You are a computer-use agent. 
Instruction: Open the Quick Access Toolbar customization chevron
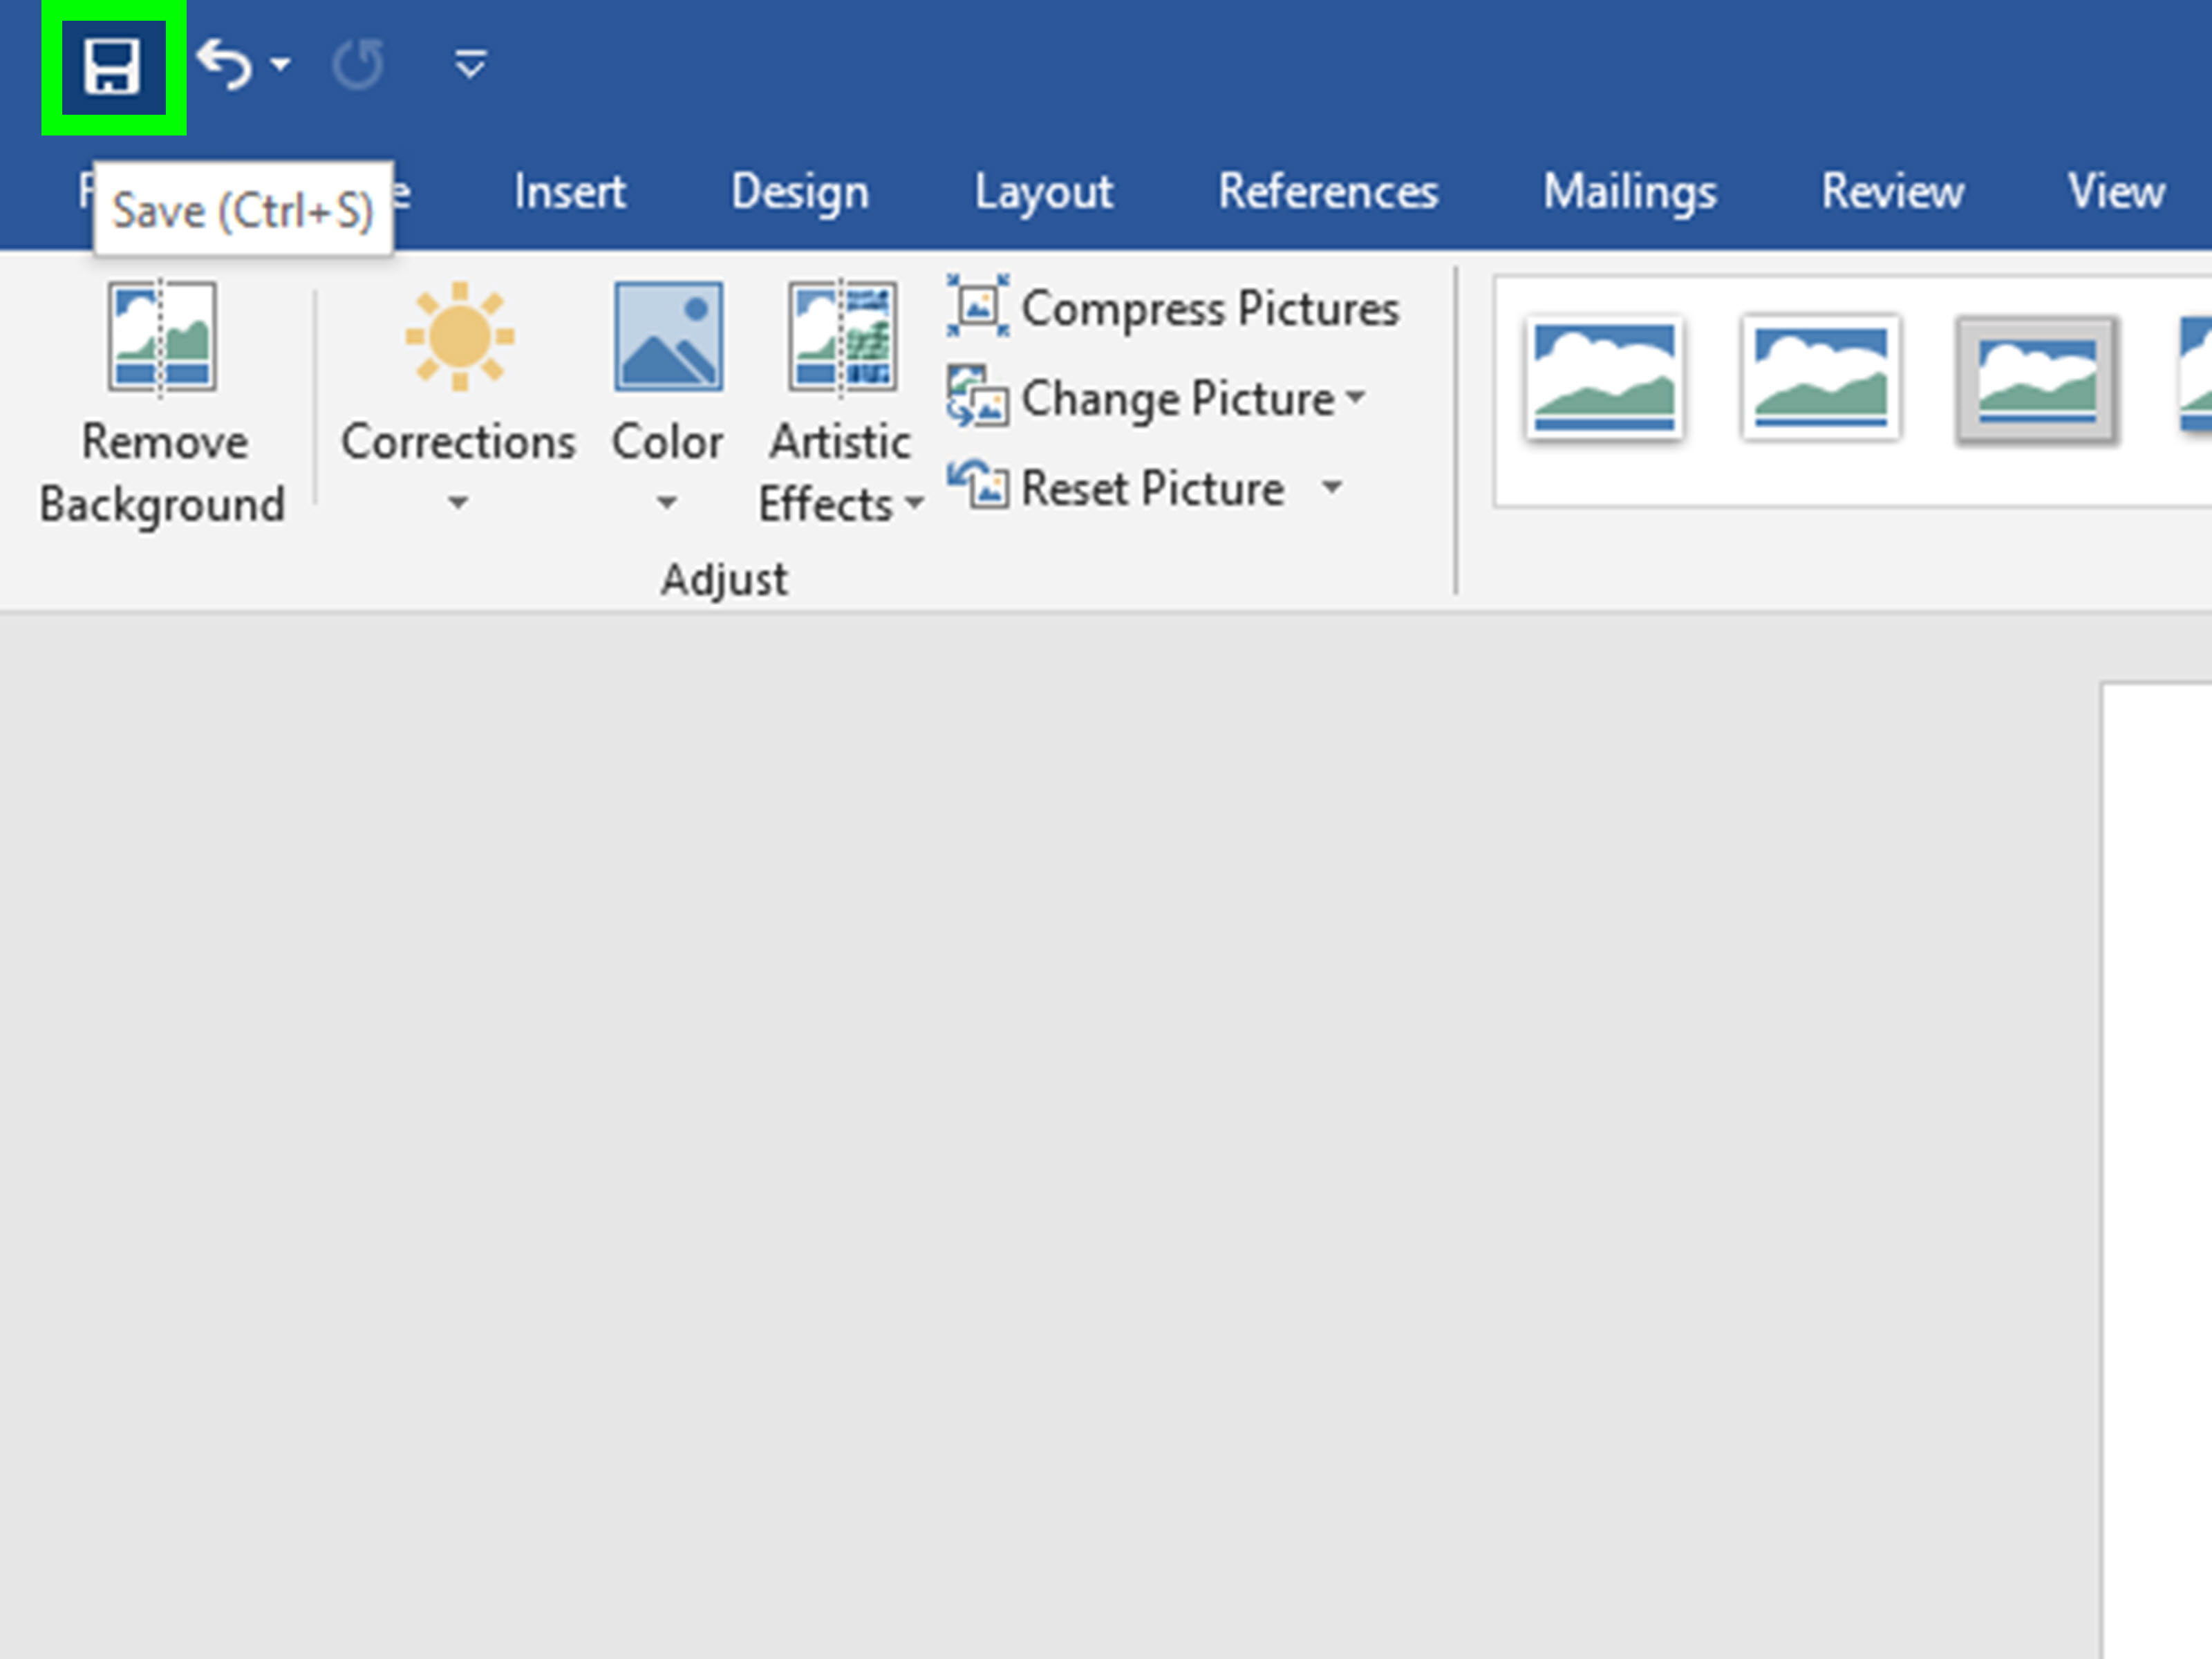coord(468,63)
